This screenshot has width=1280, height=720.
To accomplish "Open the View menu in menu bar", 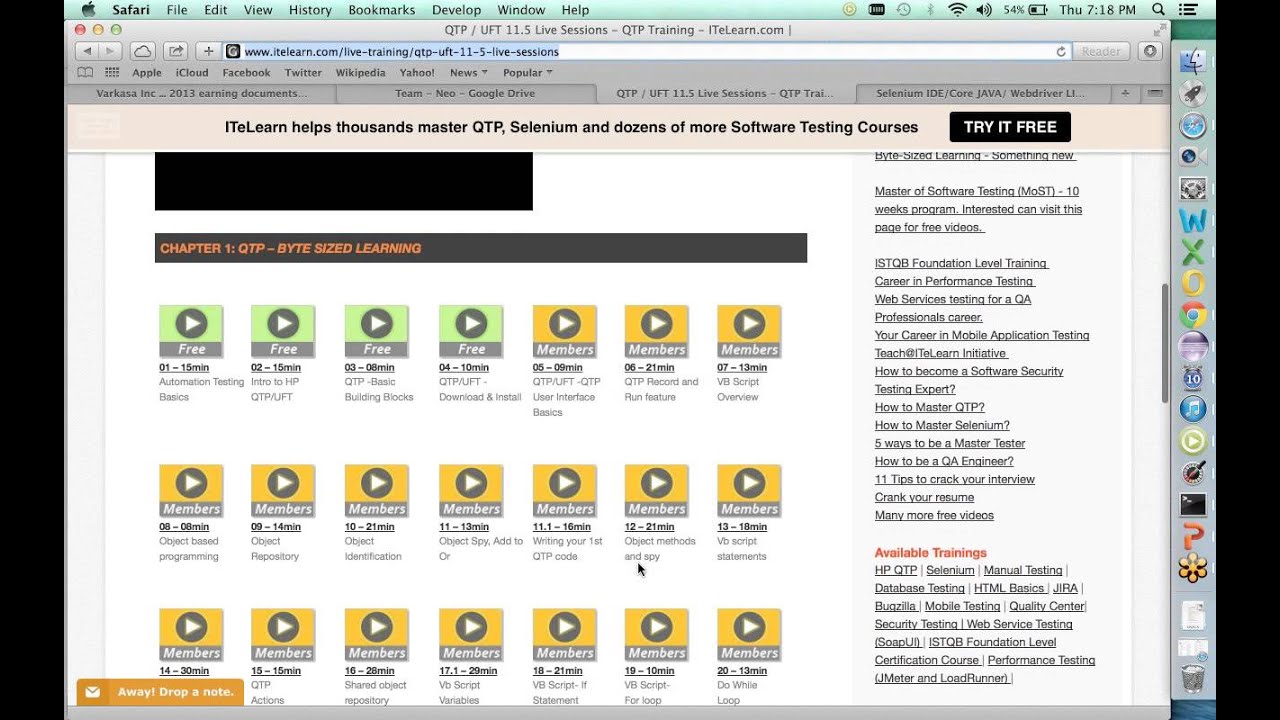I will 258,10.
